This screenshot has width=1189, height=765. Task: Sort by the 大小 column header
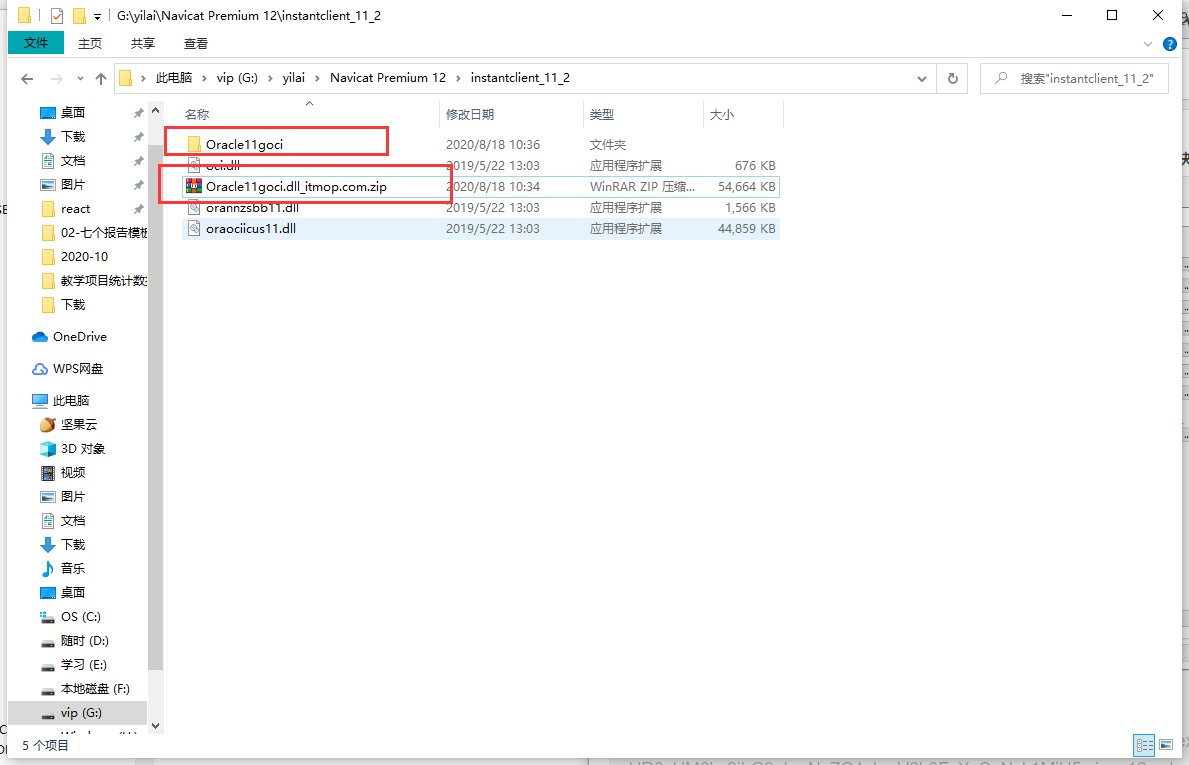coord(721,114)
